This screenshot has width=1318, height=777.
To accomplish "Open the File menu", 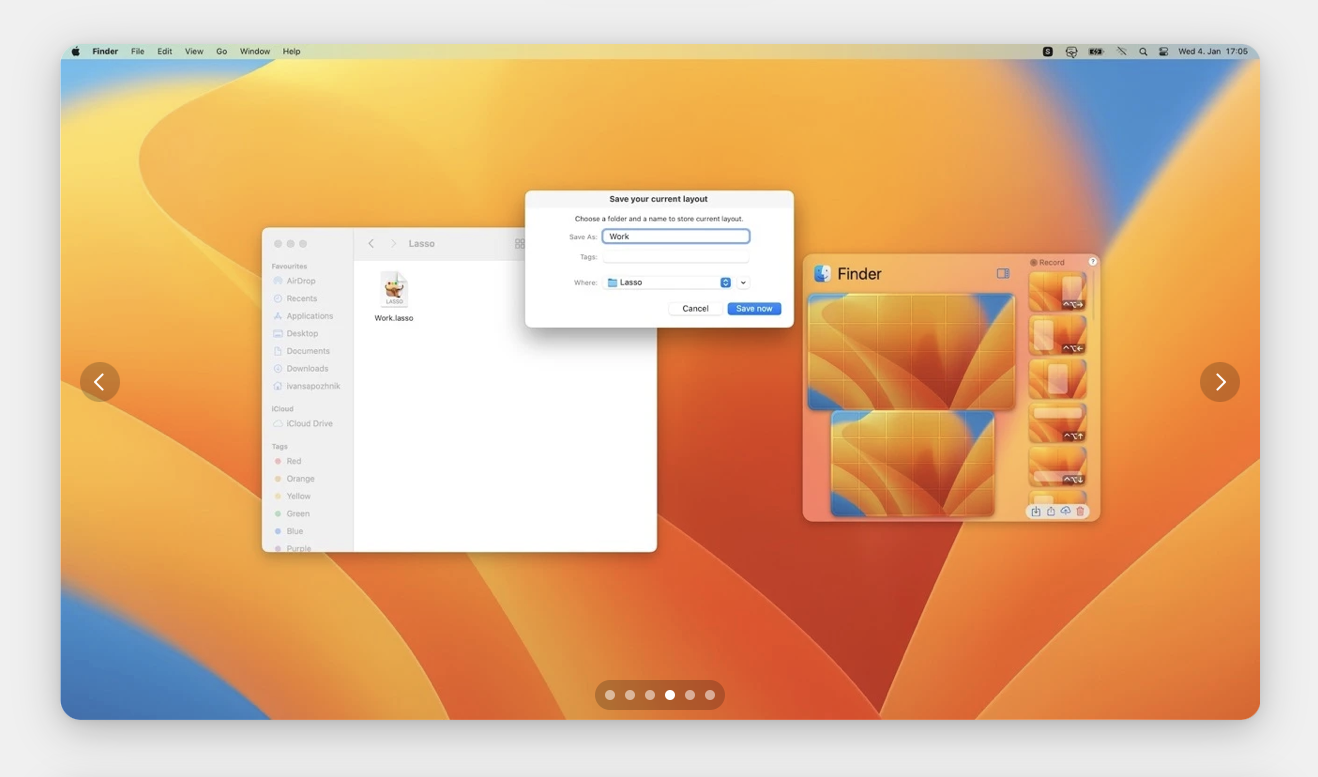I will point(138,51).
